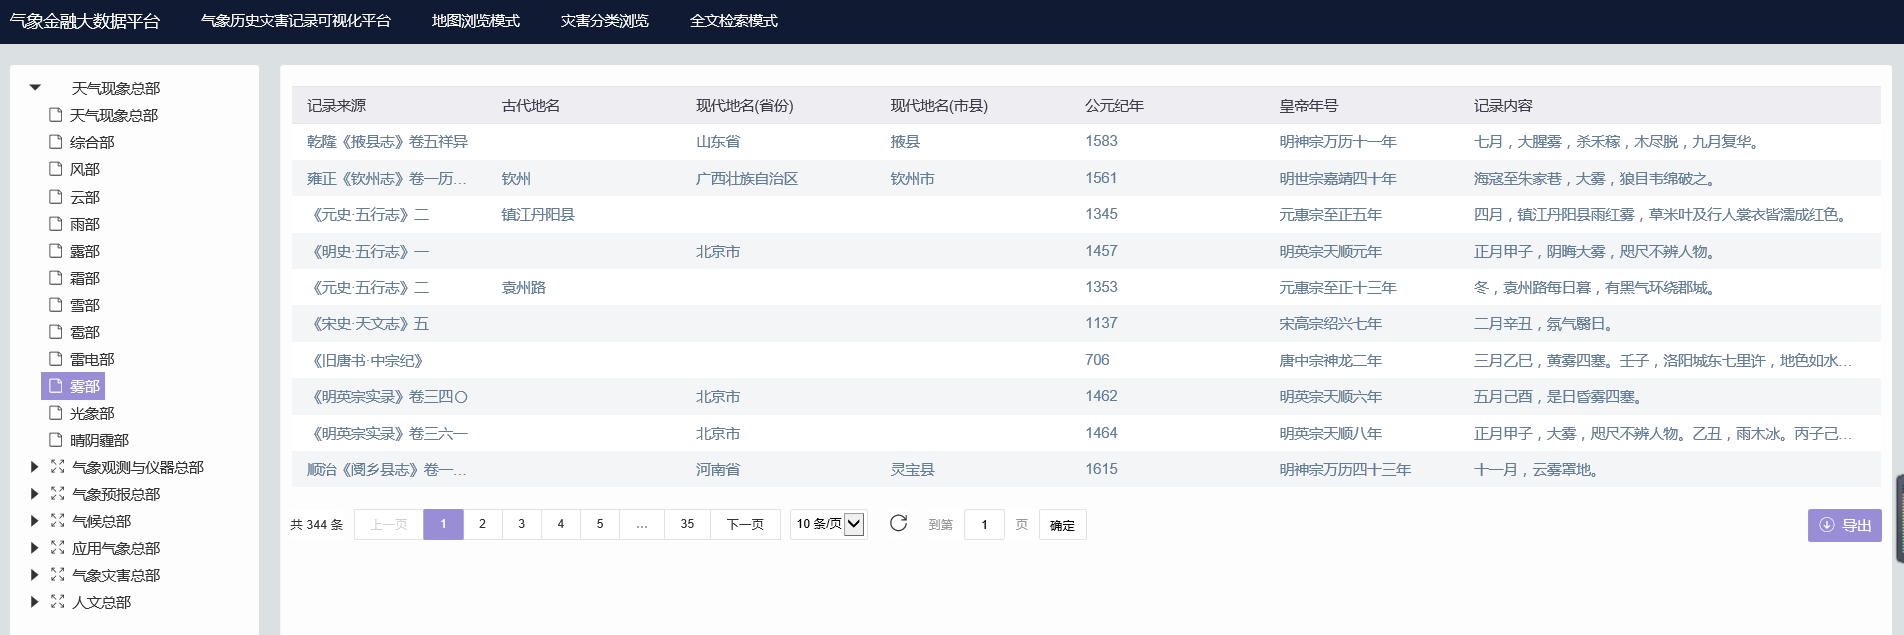Switch to 全文检索模式 in the navbar
1904x635 pixels.
(733, 21)
